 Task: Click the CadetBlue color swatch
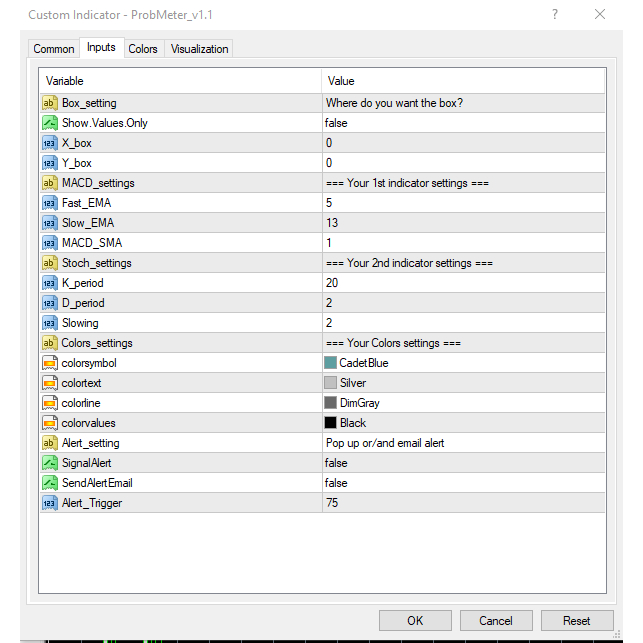[x=331, y=363]
